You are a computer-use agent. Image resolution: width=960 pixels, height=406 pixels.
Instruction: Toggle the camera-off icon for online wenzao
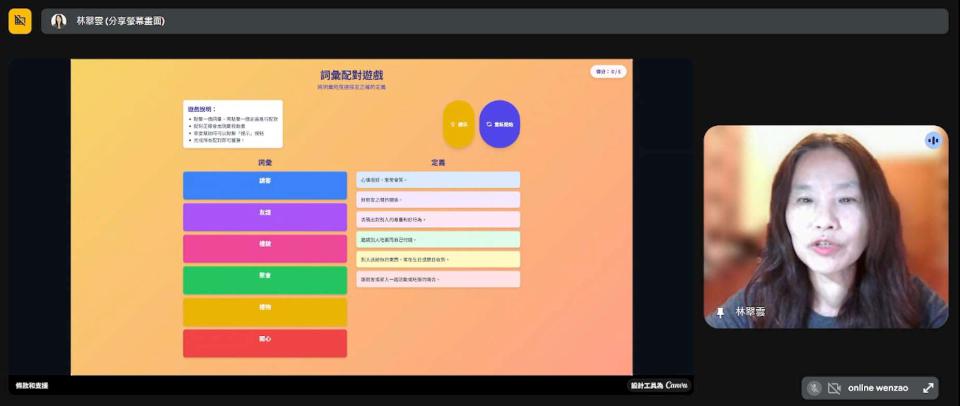[x=834, y=388]
